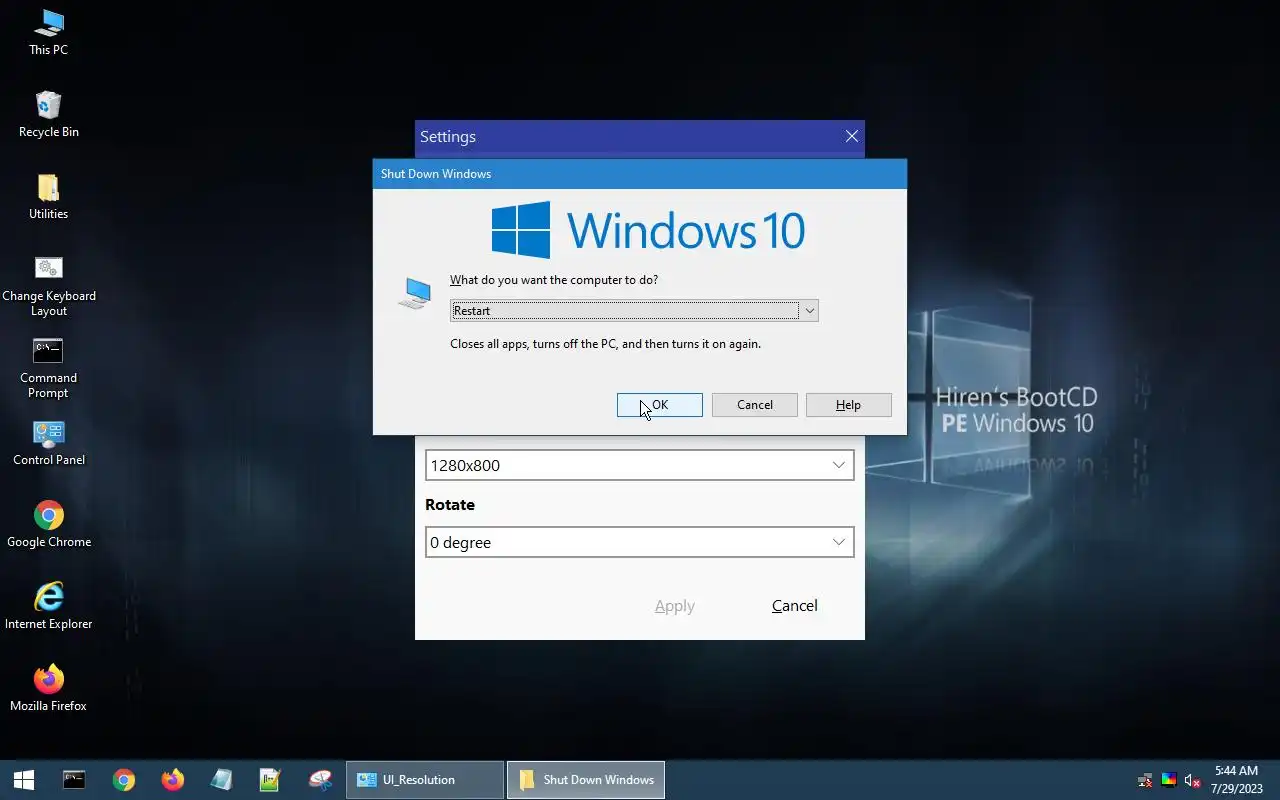Click the colorful display tray icon
Image resolution: width=1280 pixels, height=800 pixels.
click(x=1168, y=780)
